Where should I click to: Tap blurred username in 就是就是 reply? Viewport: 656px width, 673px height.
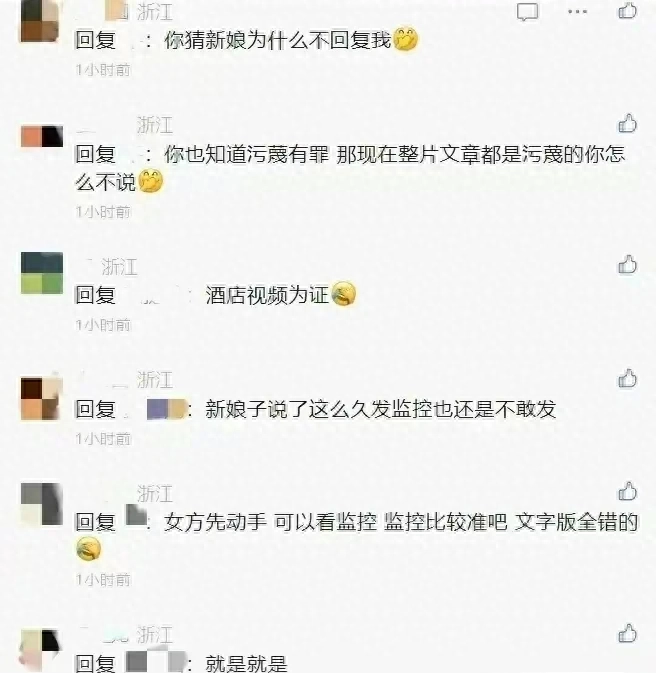pos(156,662)
